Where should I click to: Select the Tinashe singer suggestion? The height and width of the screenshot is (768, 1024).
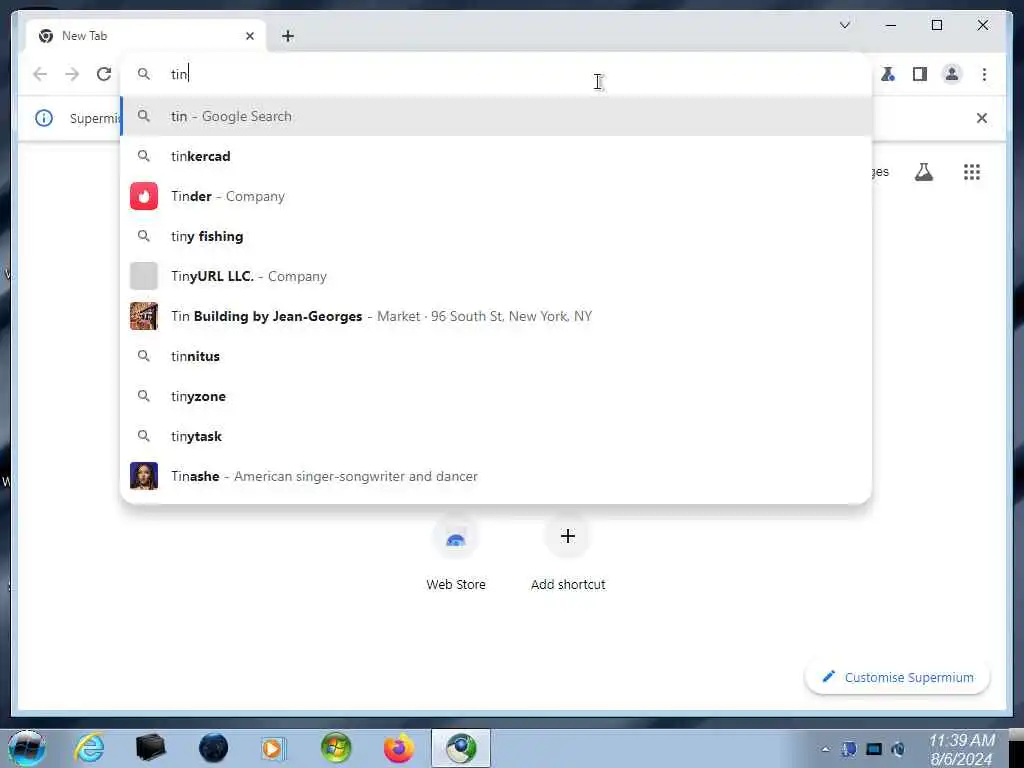pos(496,476)
